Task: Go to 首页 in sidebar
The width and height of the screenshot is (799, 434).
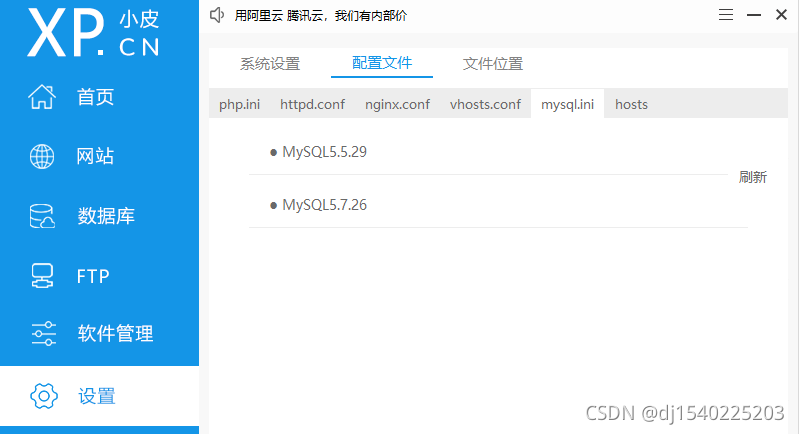Action: [x=95, y=97]
